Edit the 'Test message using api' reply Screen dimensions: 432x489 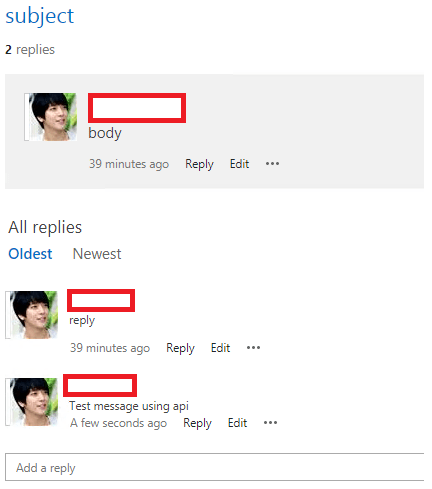[237, 423]
